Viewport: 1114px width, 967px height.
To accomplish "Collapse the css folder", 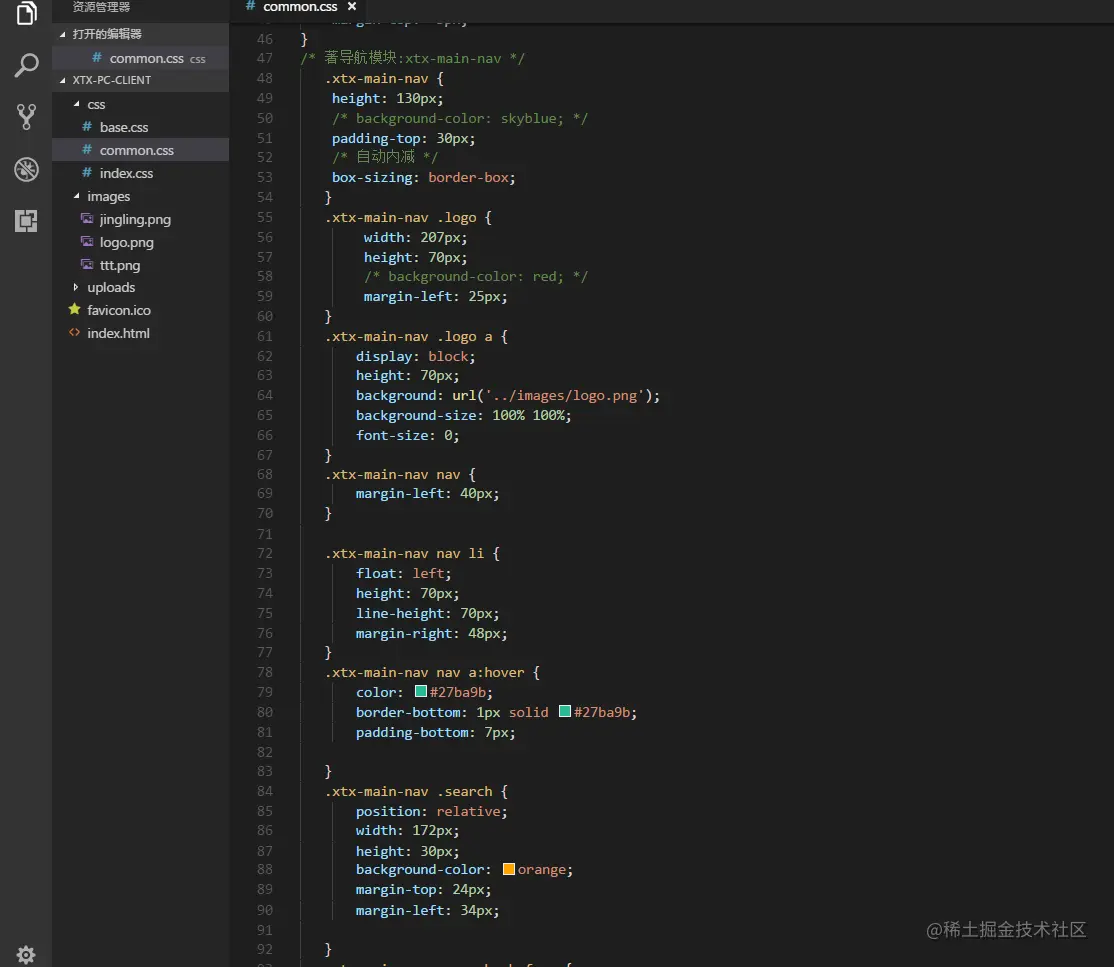I will 76,104.
